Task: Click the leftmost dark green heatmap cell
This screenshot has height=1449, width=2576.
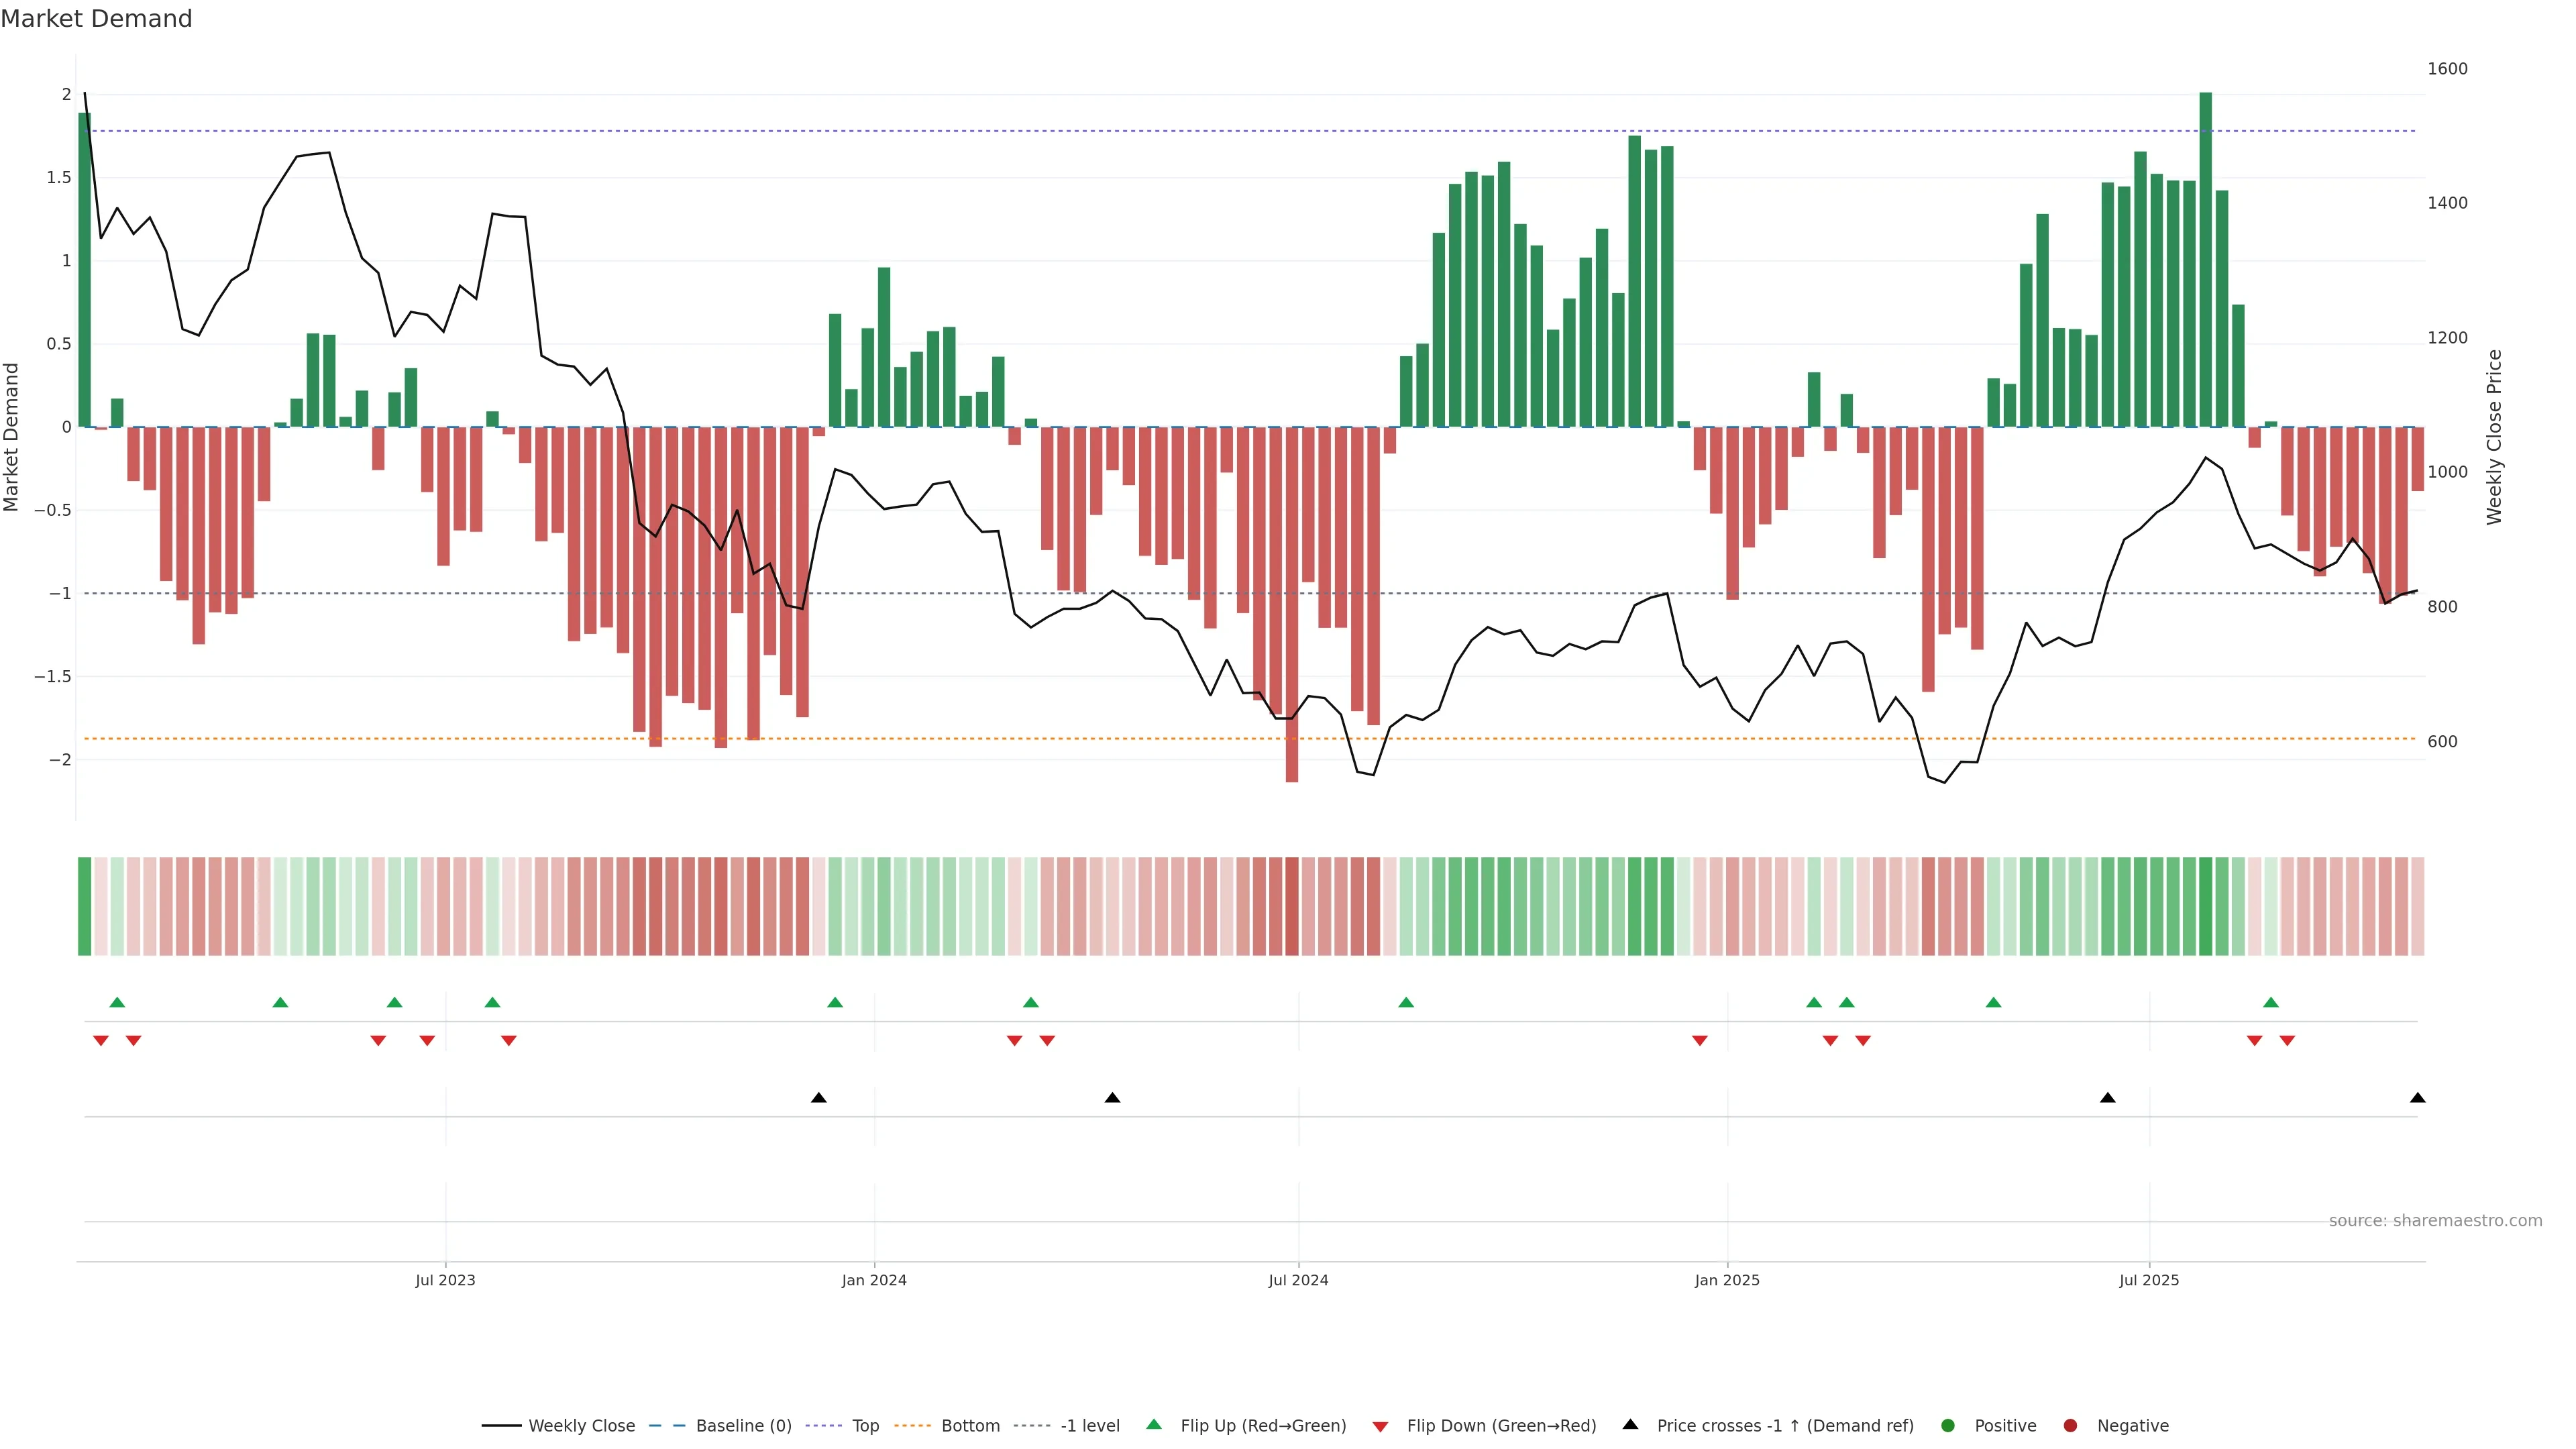Action: coord(84,906)
